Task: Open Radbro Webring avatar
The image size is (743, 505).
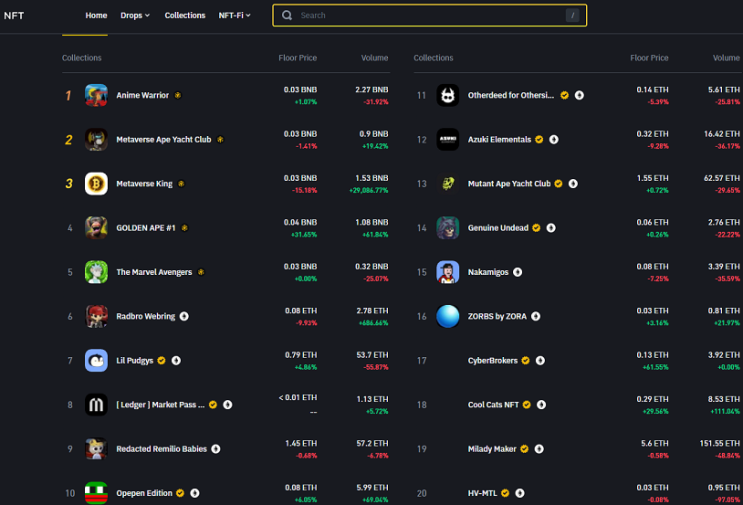Action: click(96, 316)
